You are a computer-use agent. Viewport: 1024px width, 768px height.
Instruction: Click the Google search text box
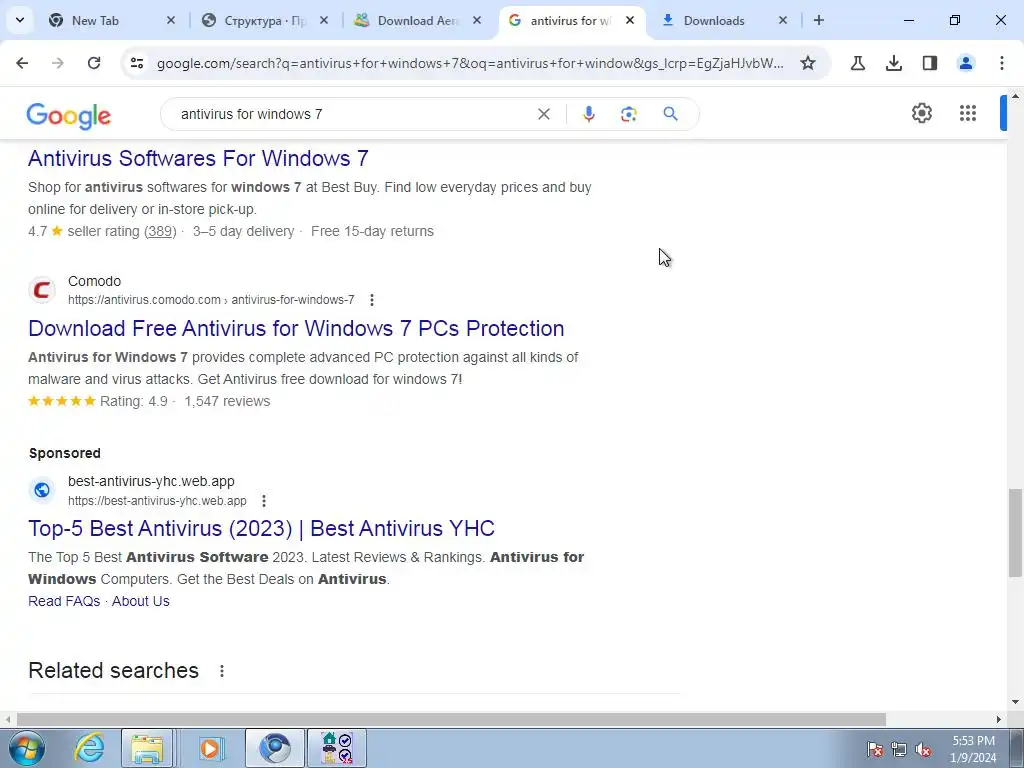(x=353, y=114)
